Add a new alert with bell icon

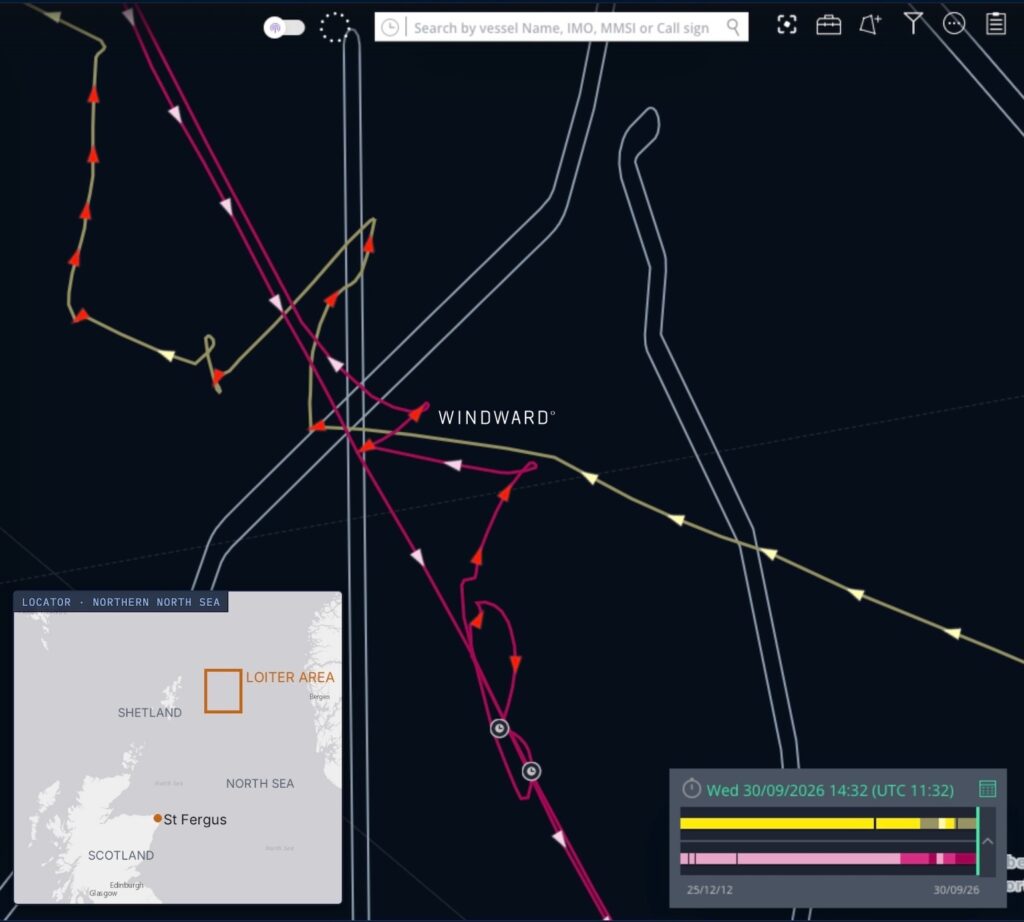(x=870, y=25)
